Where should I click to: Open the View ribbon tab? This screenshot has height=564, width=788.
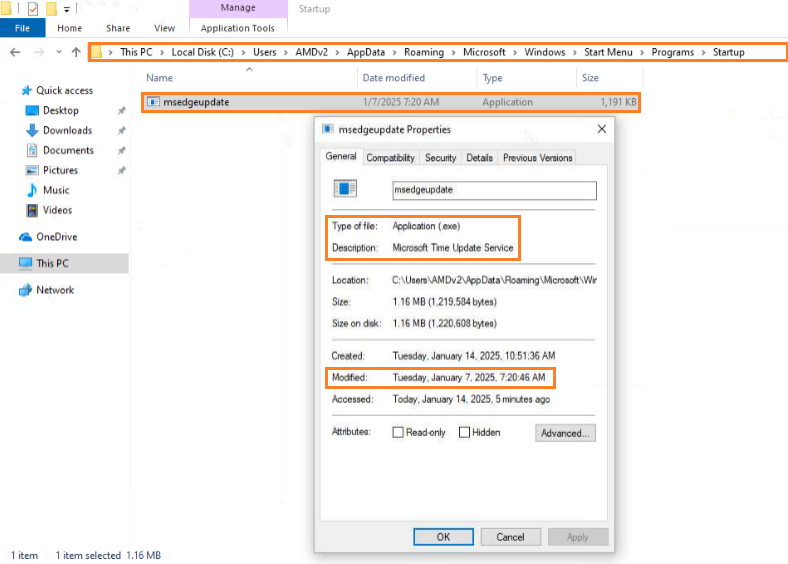pos(164,28)
